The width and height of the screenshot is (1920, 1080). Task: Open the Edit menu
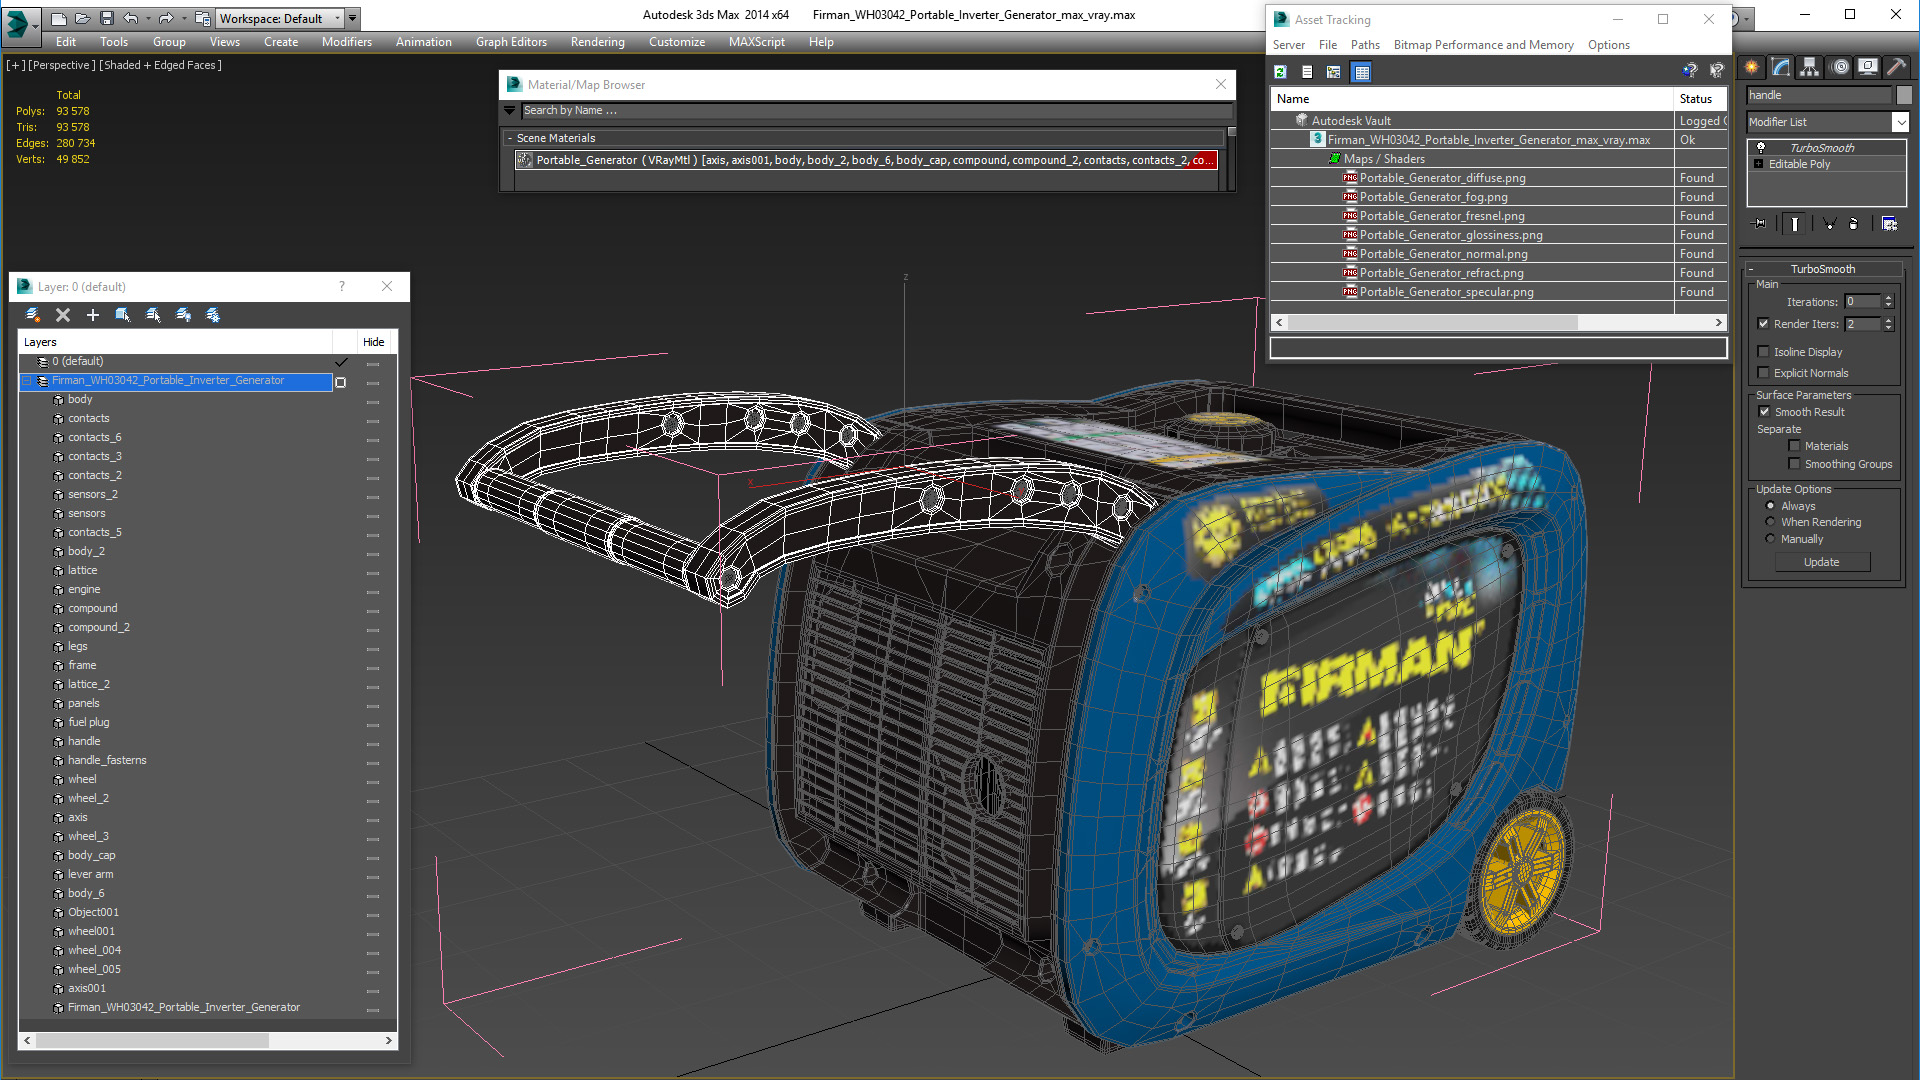[x=66, y=42]
